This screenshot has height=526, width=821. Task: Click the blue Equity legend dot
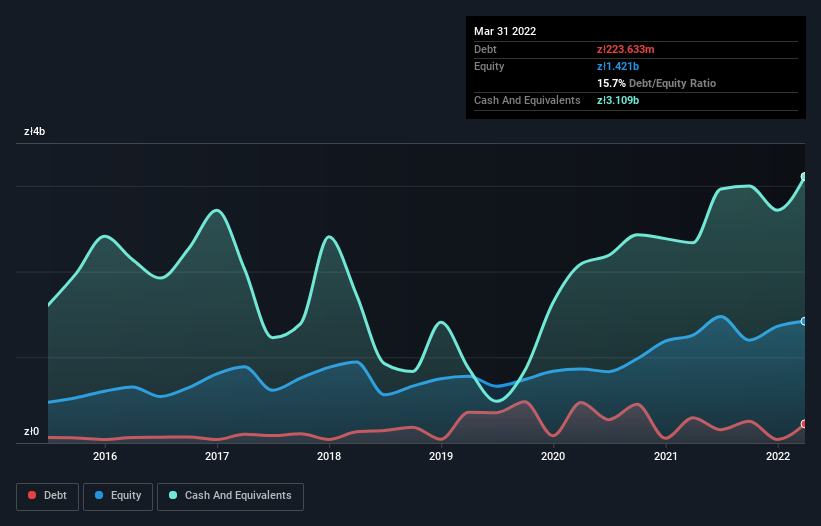[x=98, y=495]
